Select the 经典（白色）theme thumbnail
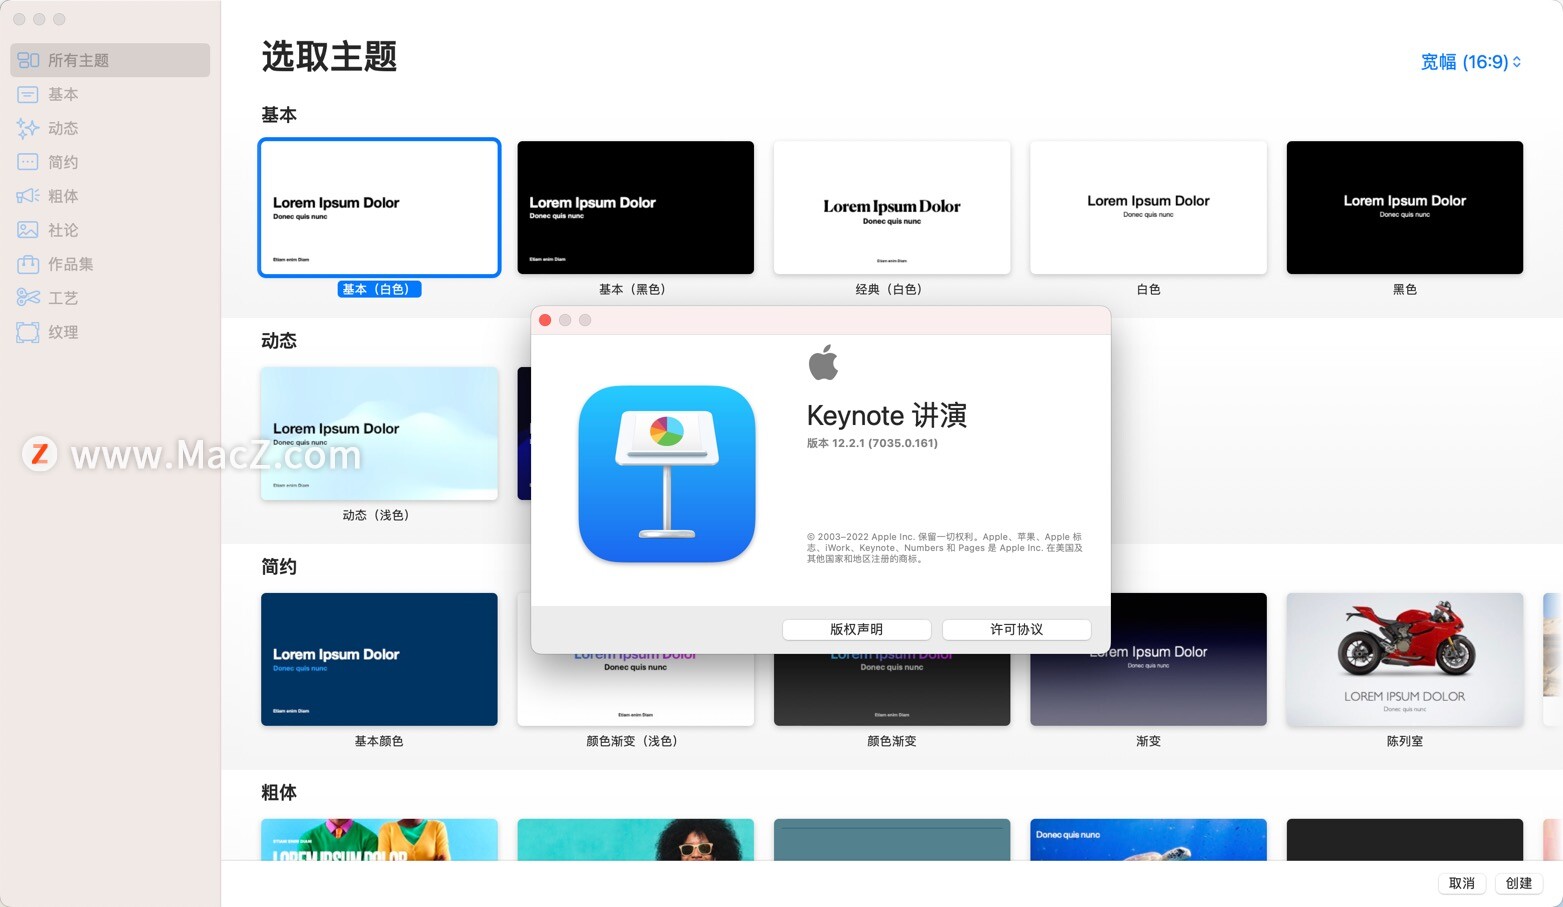This screenshot has width=1563, height=907. [891, 207]
